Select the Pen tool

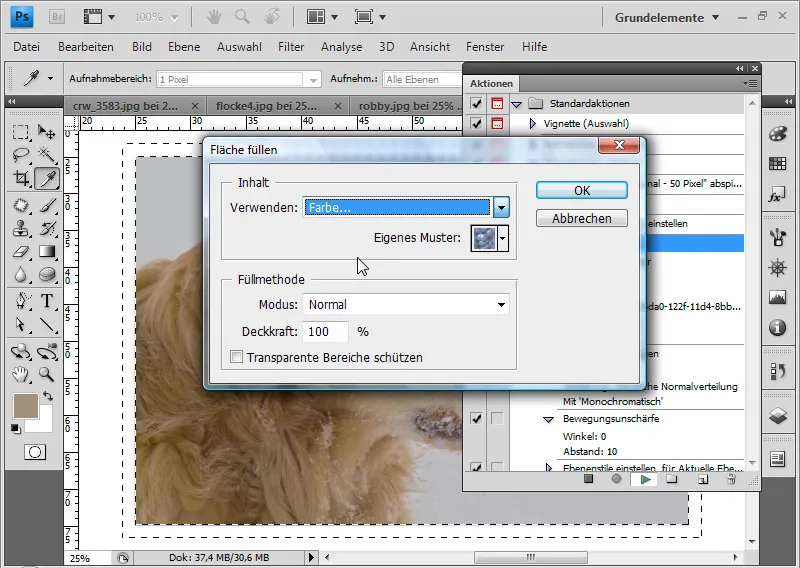[20, 301]
